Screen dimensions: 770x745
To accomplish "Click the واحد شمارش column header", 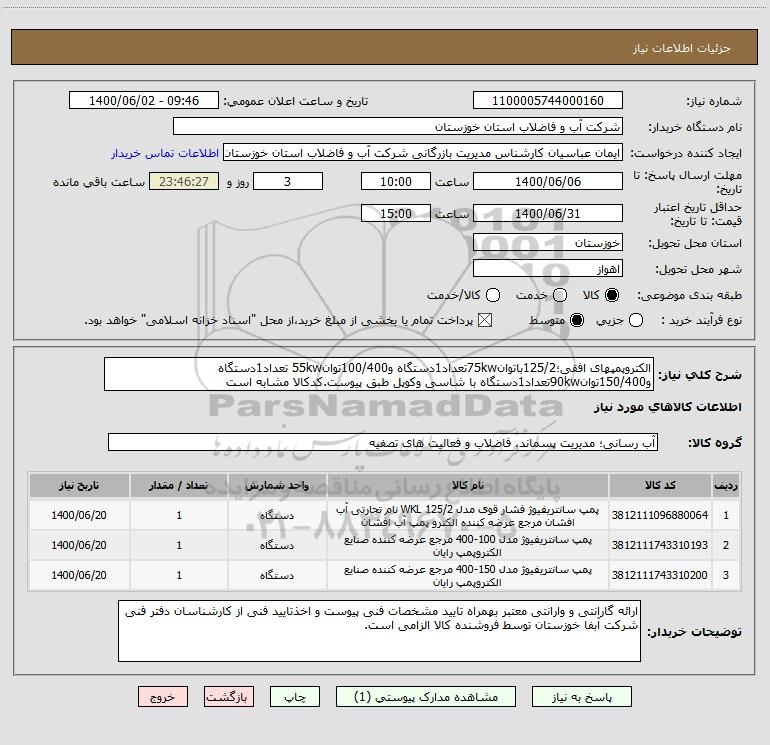I will coord(277,486).
